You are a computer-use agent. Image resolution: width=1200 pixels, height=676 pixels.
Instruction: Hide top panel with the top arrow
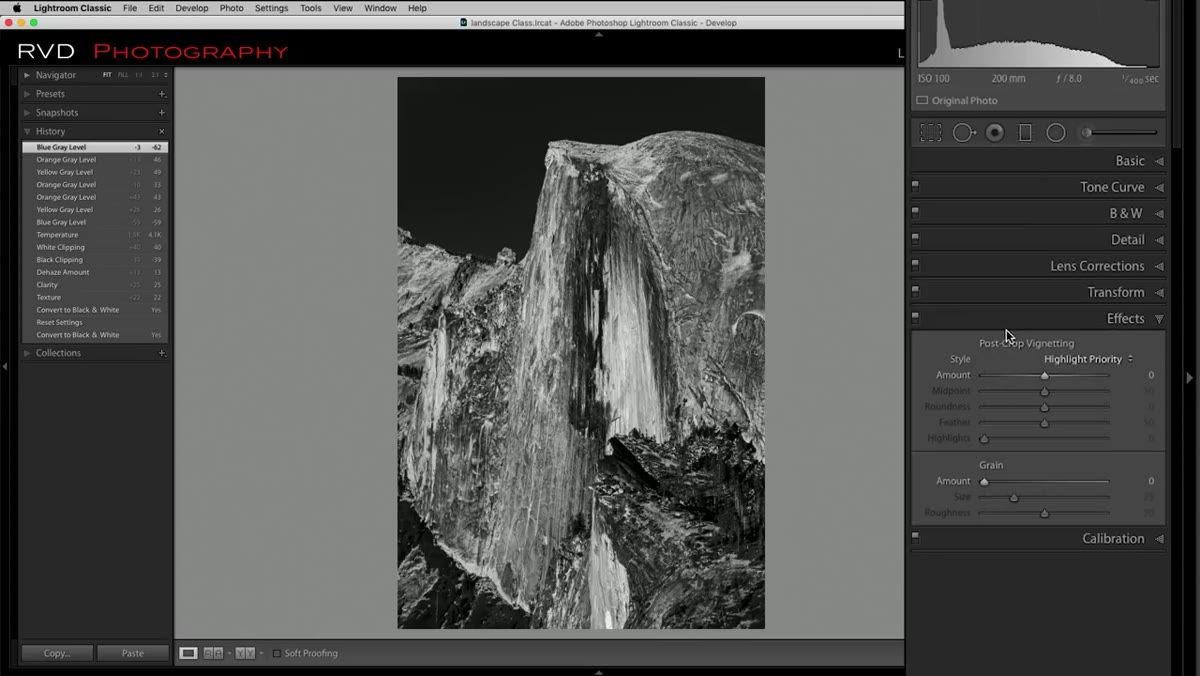coord(599,34)
